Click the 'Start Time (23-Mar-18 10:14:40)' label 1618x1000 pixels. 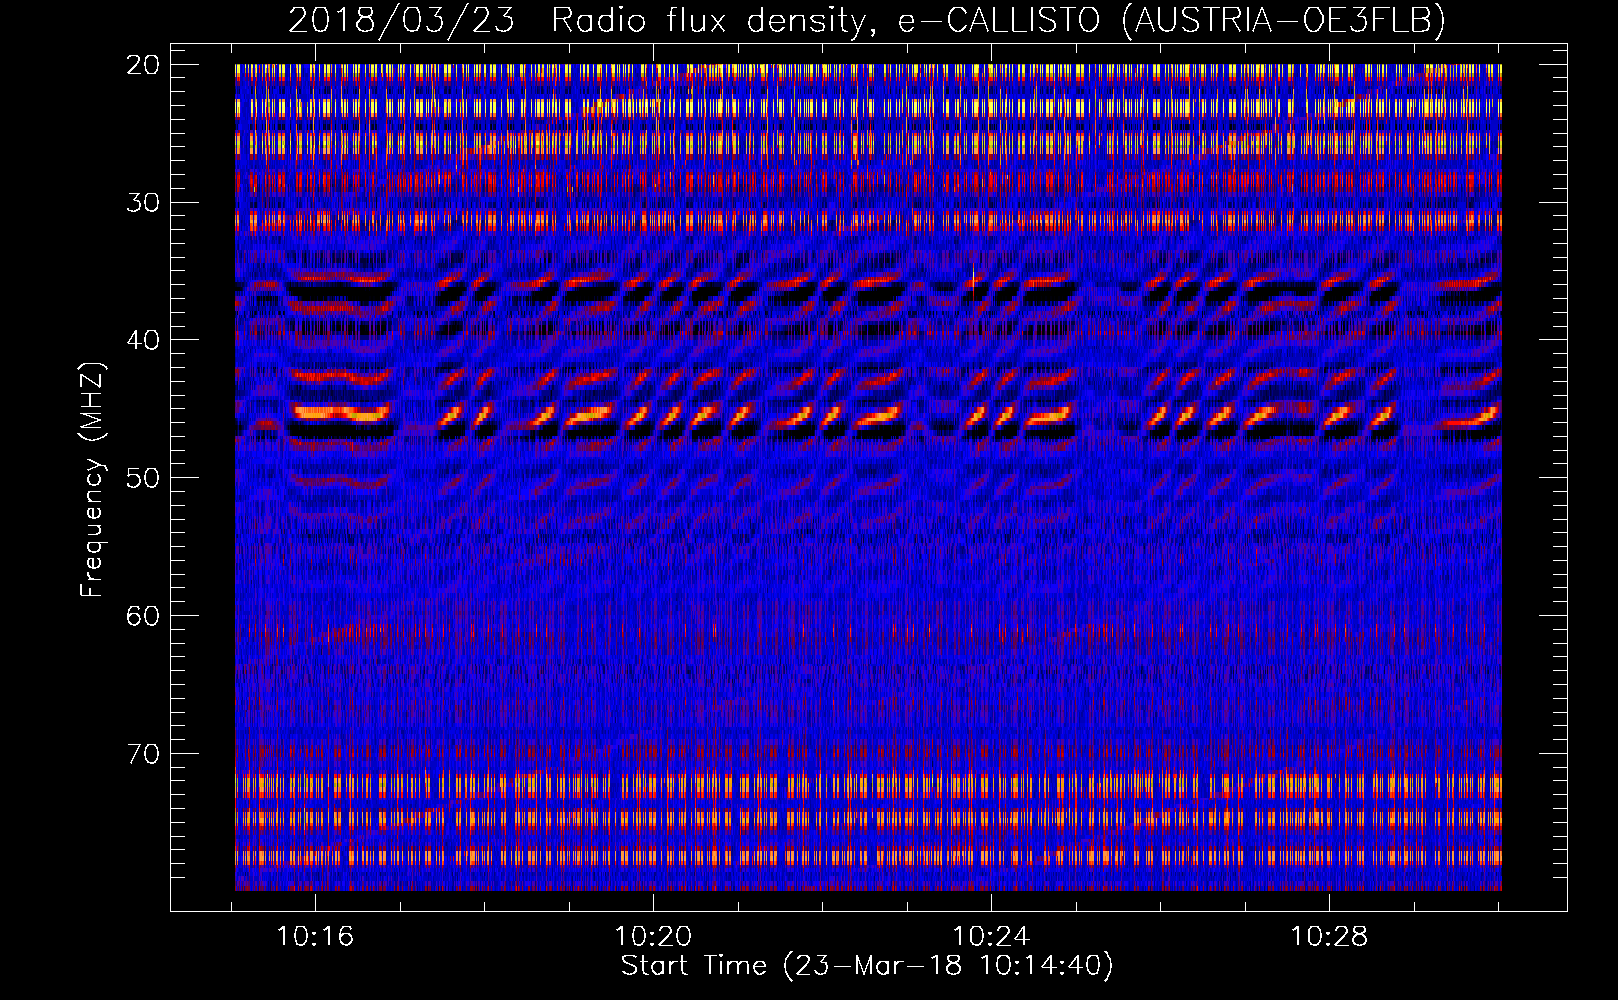pyautogui.click(x=867, y=966)
